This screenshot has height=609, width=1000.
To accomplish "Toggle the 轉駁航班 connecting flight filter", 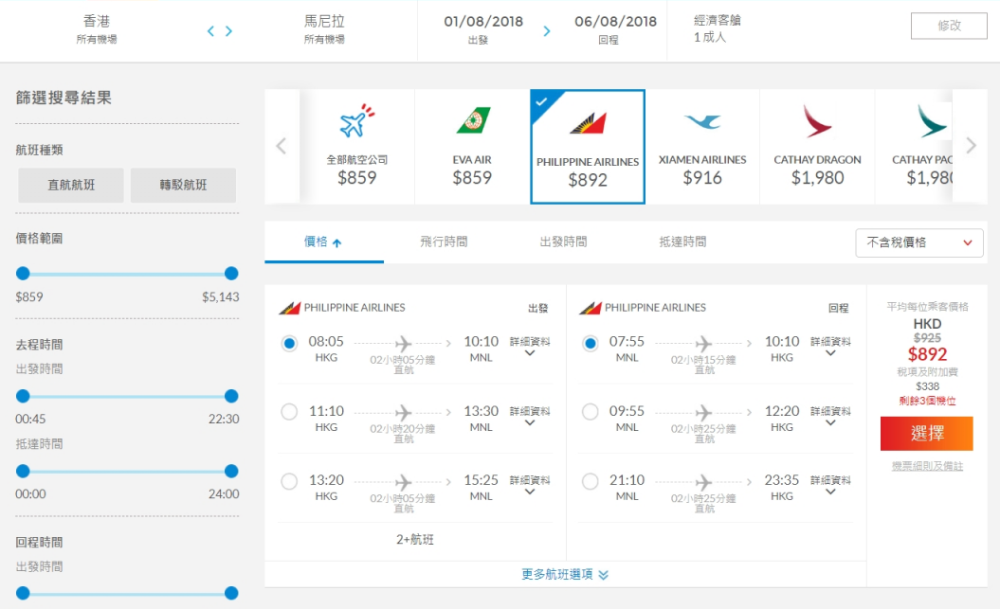I will point(183,185).
